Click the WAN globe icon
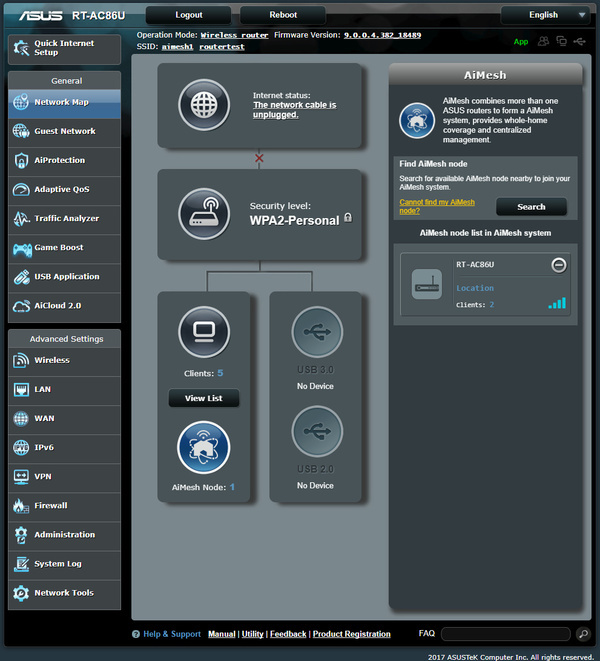600x661 pixels. pos(21,419)
